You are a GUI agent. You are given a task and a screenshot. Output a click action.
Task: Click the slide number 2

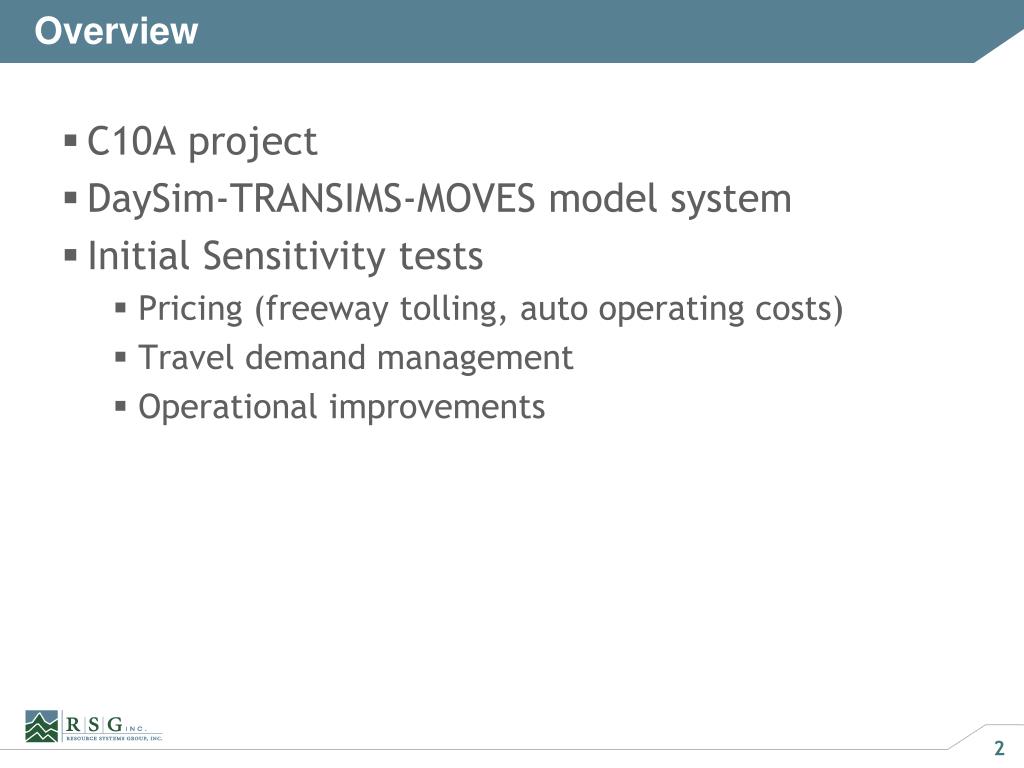(x=999, y=748)
